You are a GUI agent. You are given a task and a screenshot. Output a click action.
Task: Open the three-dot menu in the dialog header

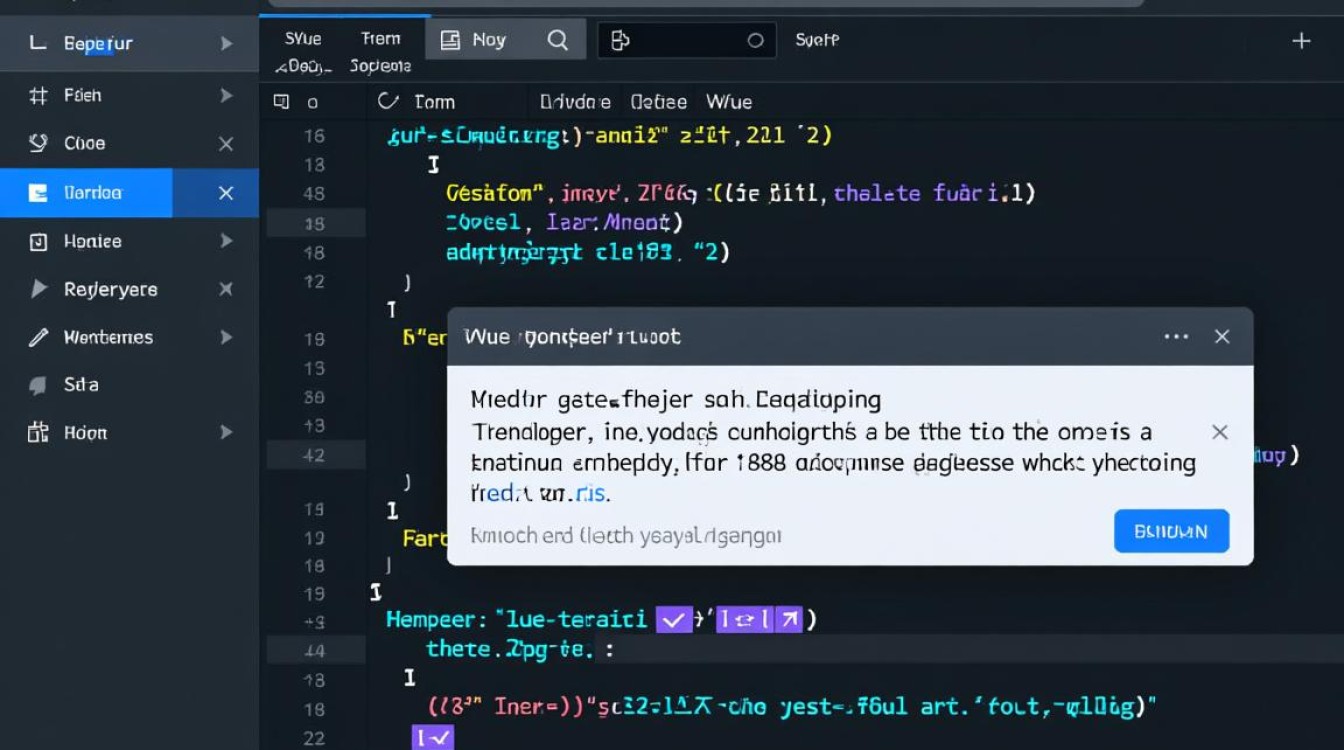(1176, 336)
